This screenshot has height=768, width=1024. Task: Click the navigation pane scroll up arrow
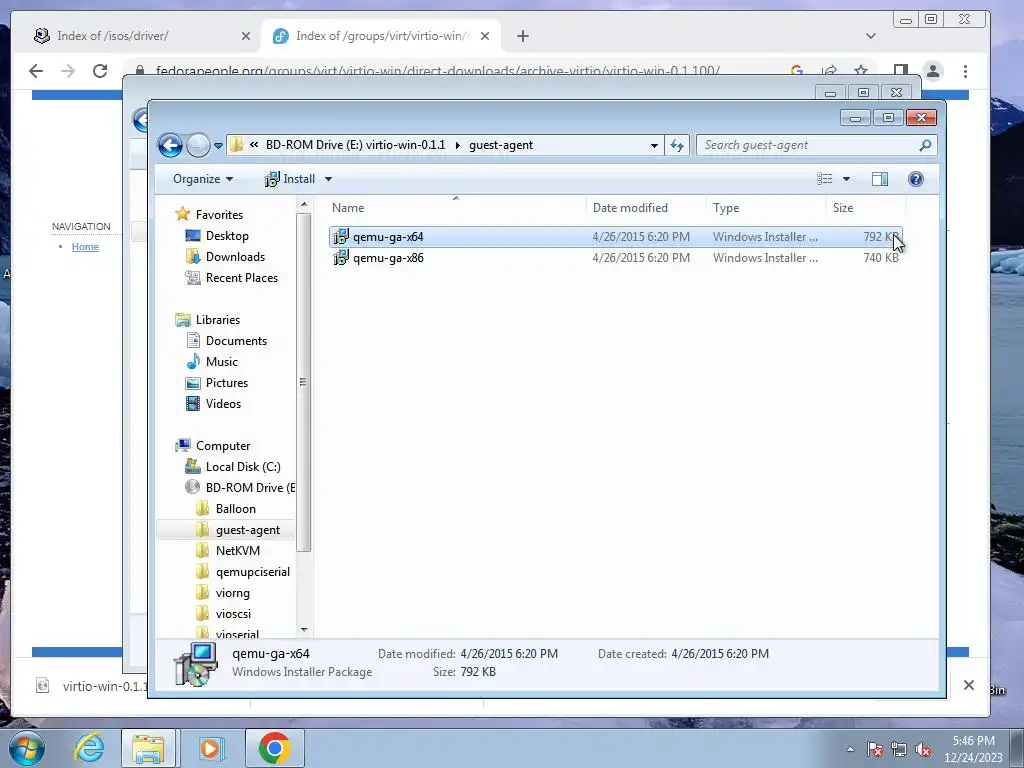[x=304, y=205]
